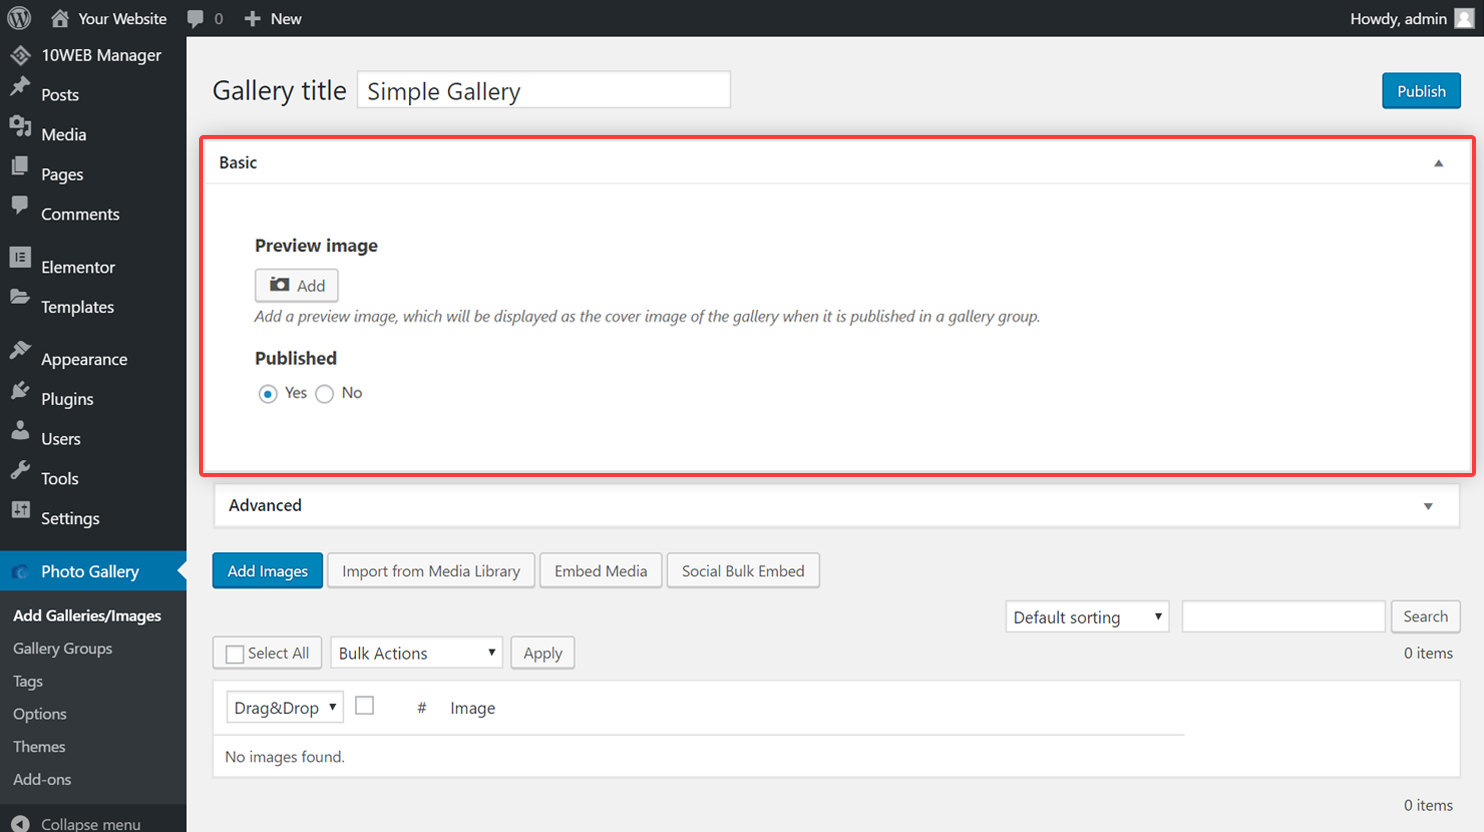Click the Add Images button
1484x832 pixels.
pos(267,571)
